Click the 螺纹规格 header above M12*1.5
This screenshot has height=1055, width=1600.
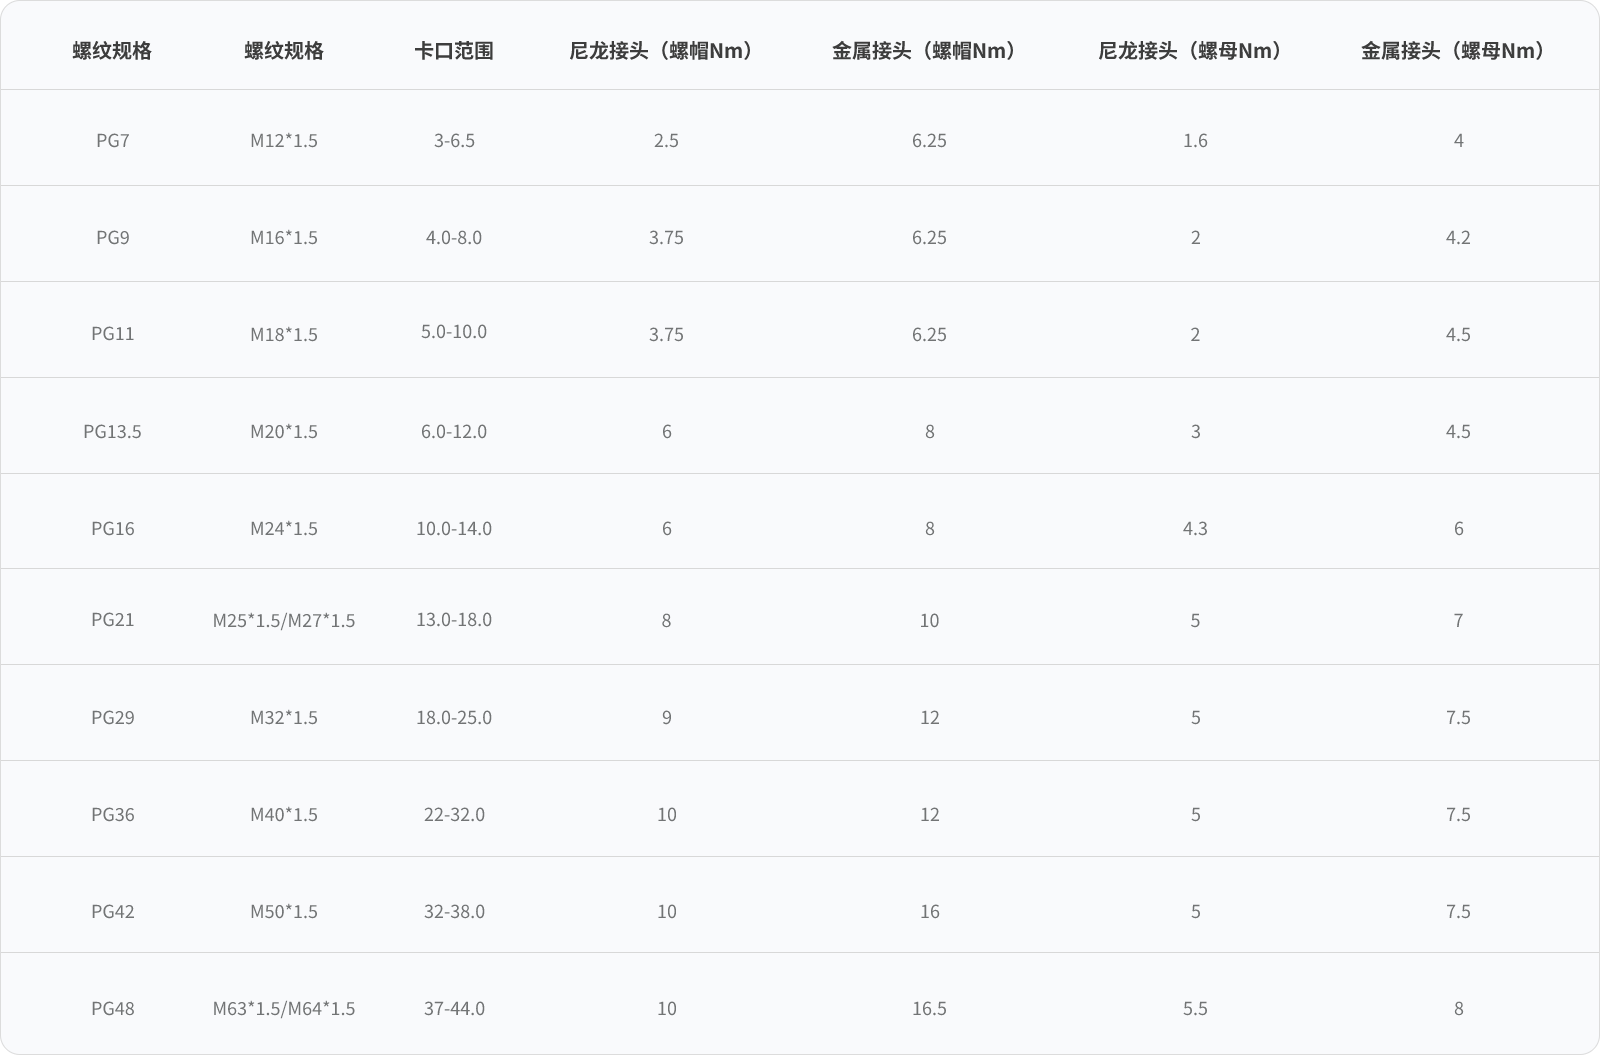(284, 51)
